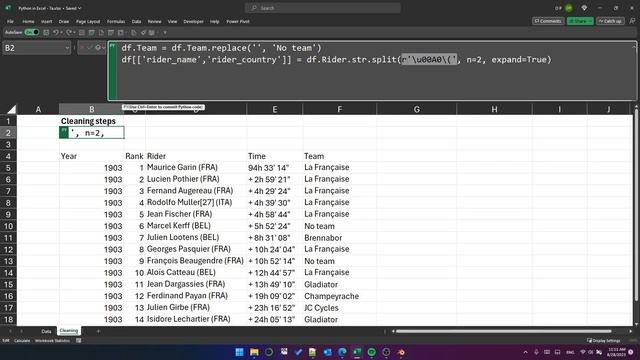Click Workbook Statistics in status bar
This screenshot has width=640, height=360.
click(x=52, y=340)
